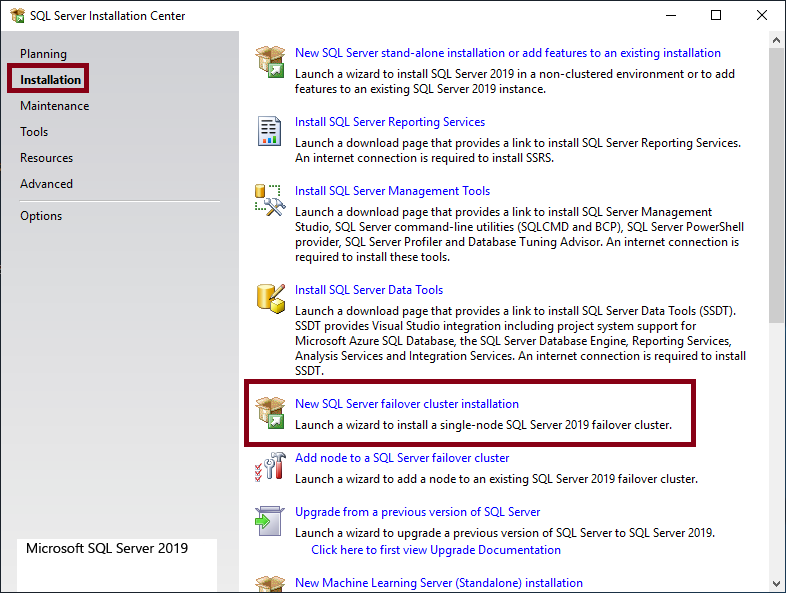
Task: Open Install SQL Server Reporting Services link
Action: (390, 122)
